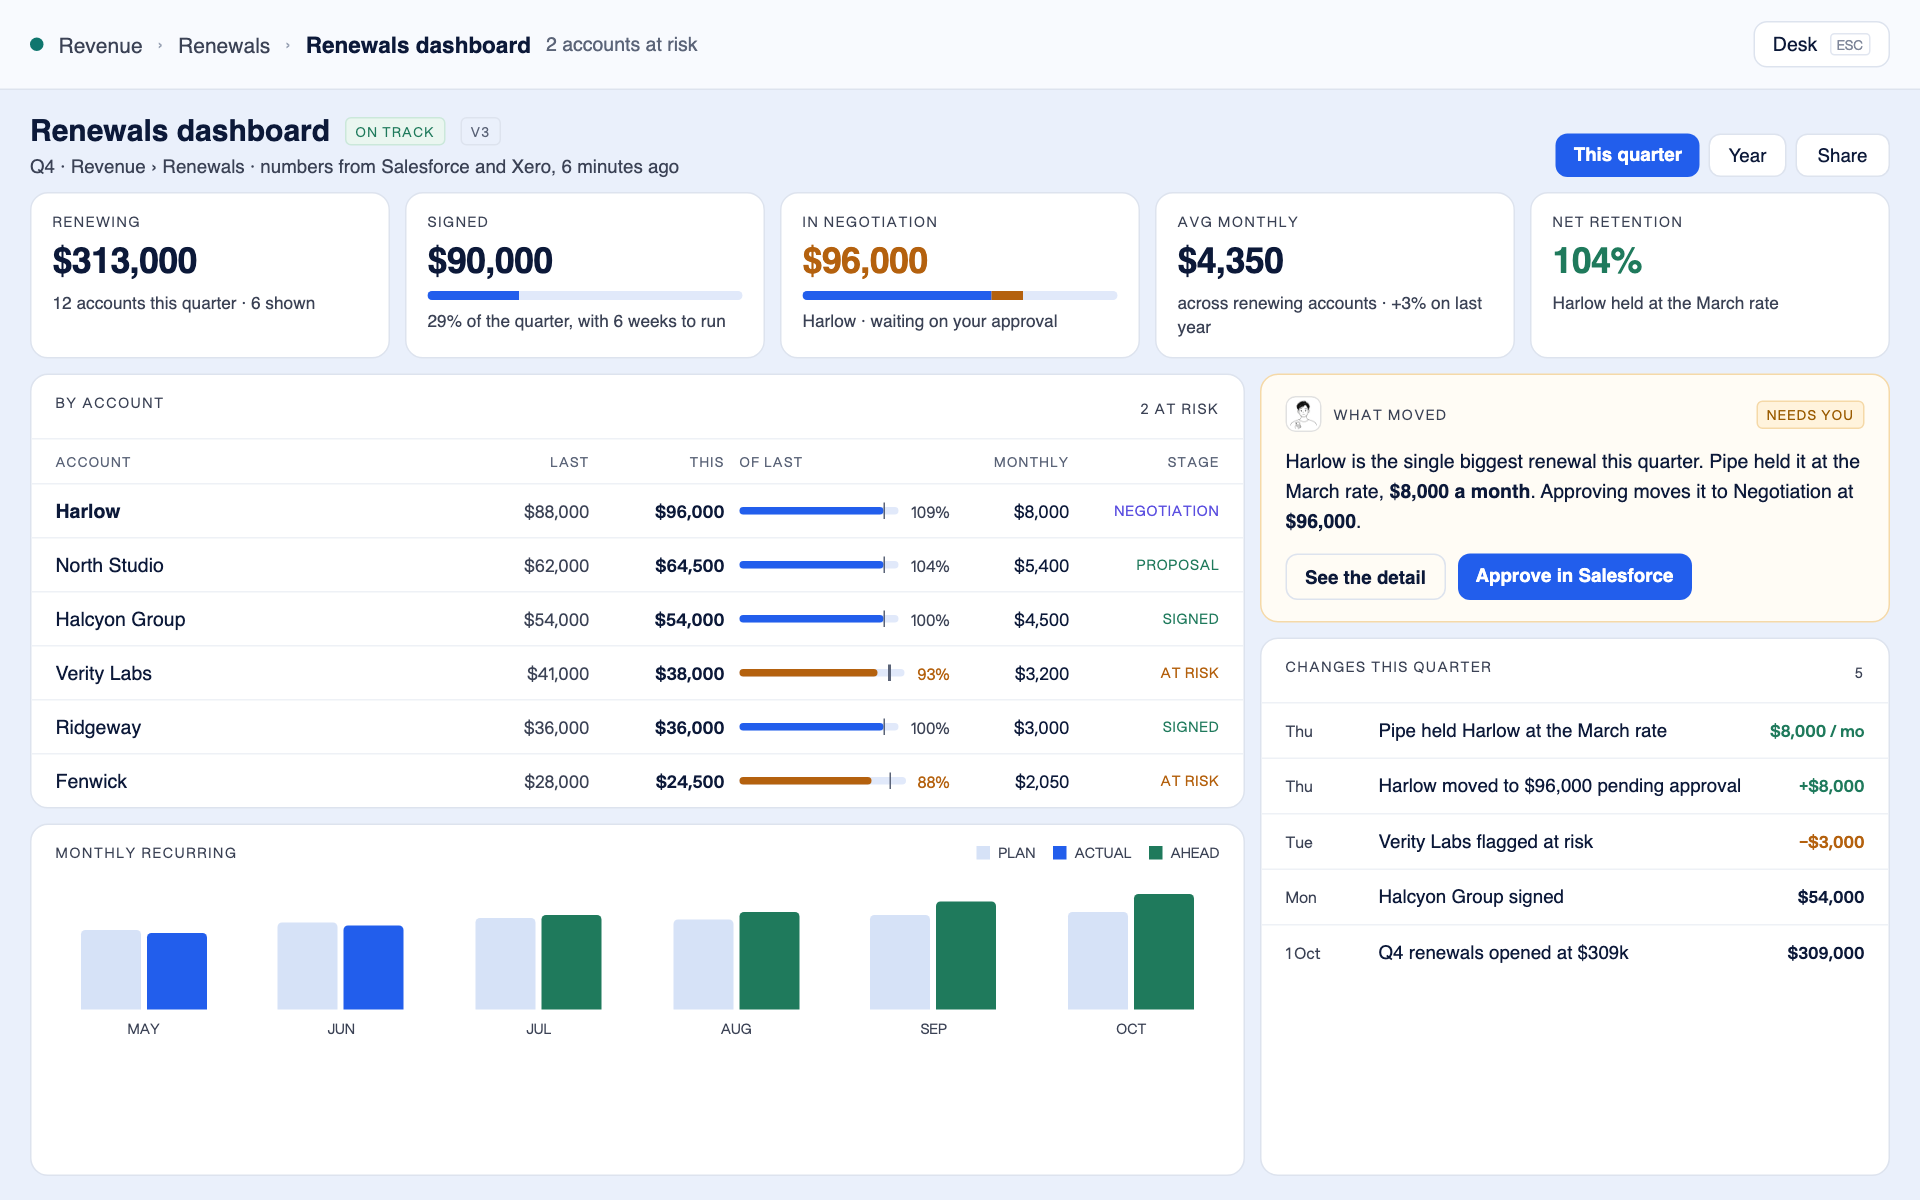The height and width of the screenshot is (1200, 1920).
Task: Click the ON TRACK status badge
Action: point(395,131)
